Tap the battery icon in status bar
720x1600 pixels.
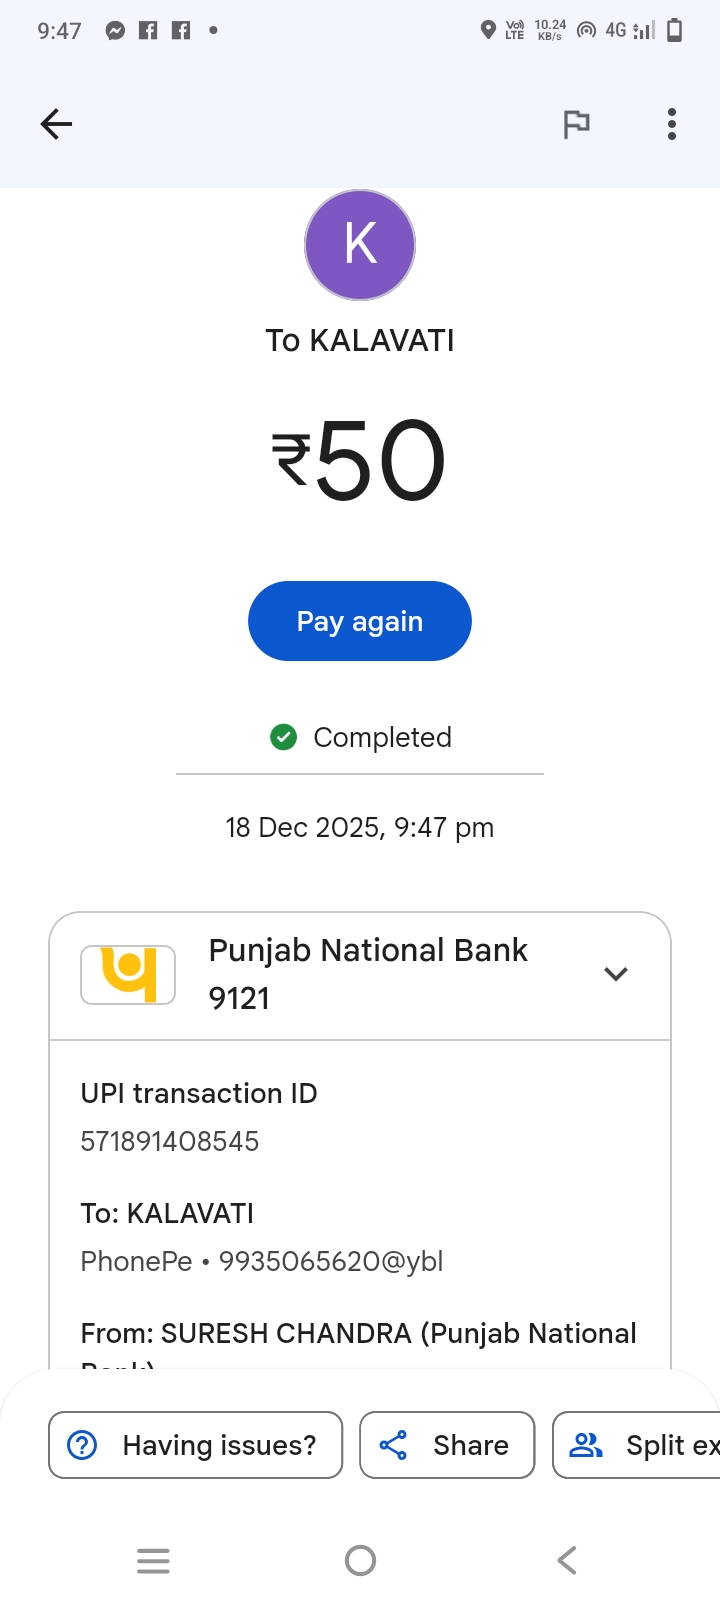[675, 31]
